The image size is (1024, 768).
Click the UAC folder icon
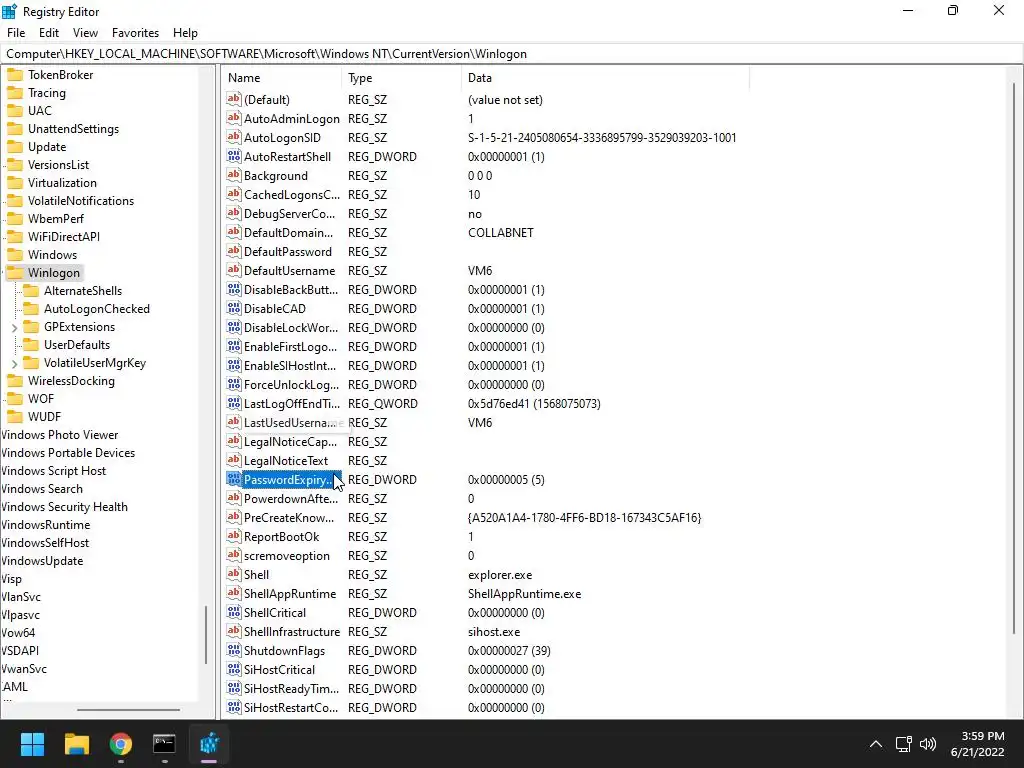pyautogui.click(x=14, y=111)
